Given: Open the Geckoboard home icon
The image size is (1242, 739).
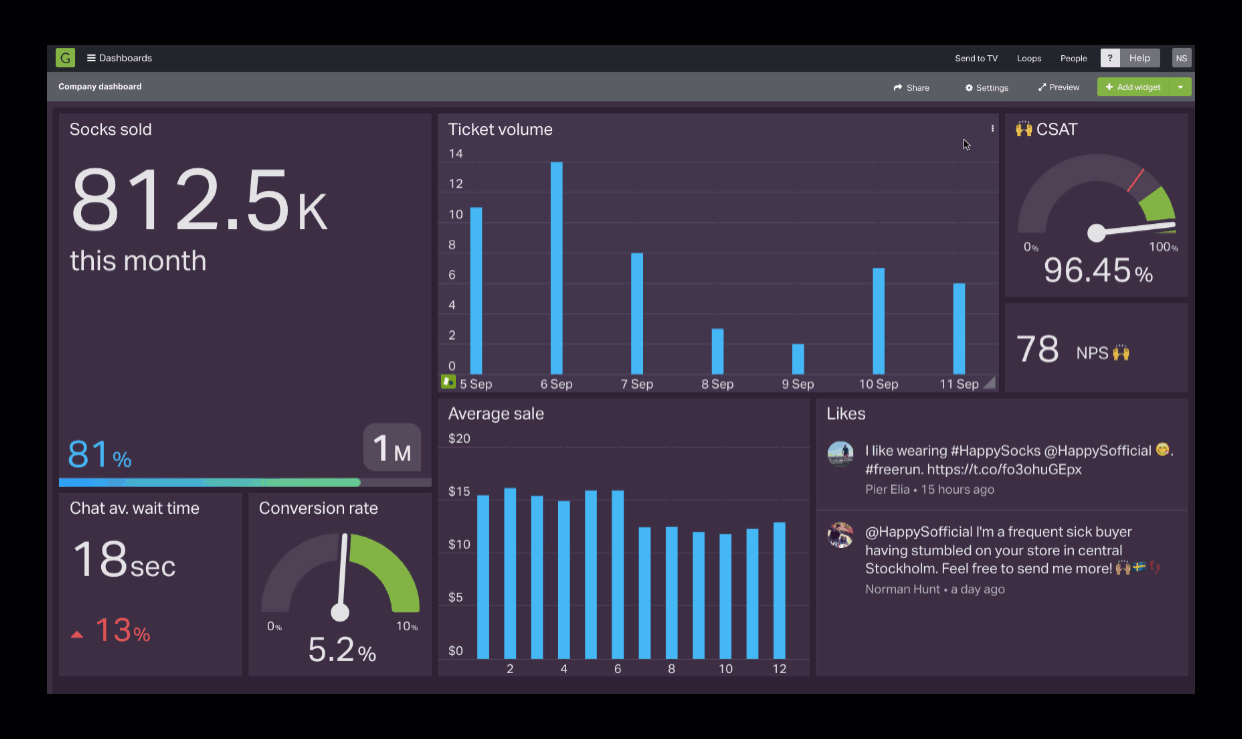Looking at the screenshot, I should (x=64, y=58).
